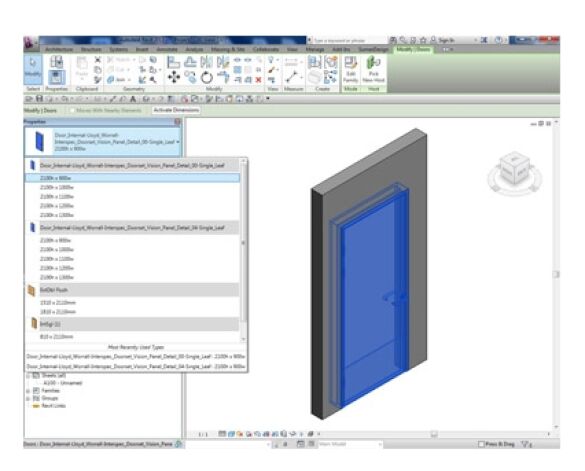Image resolution: width=585 pixels, height=471 pixels.
Task: Click Sign In in the title bar
Action: tap(446, 40)
